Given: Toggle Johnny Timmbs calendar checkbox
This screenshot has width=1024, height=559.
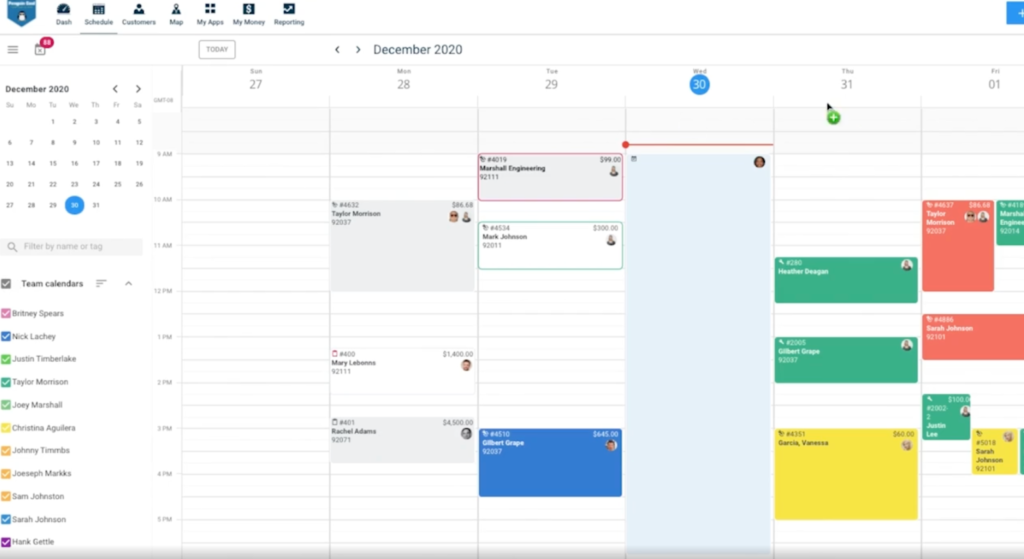Looking at the screenshot, I should pos(6,451).
